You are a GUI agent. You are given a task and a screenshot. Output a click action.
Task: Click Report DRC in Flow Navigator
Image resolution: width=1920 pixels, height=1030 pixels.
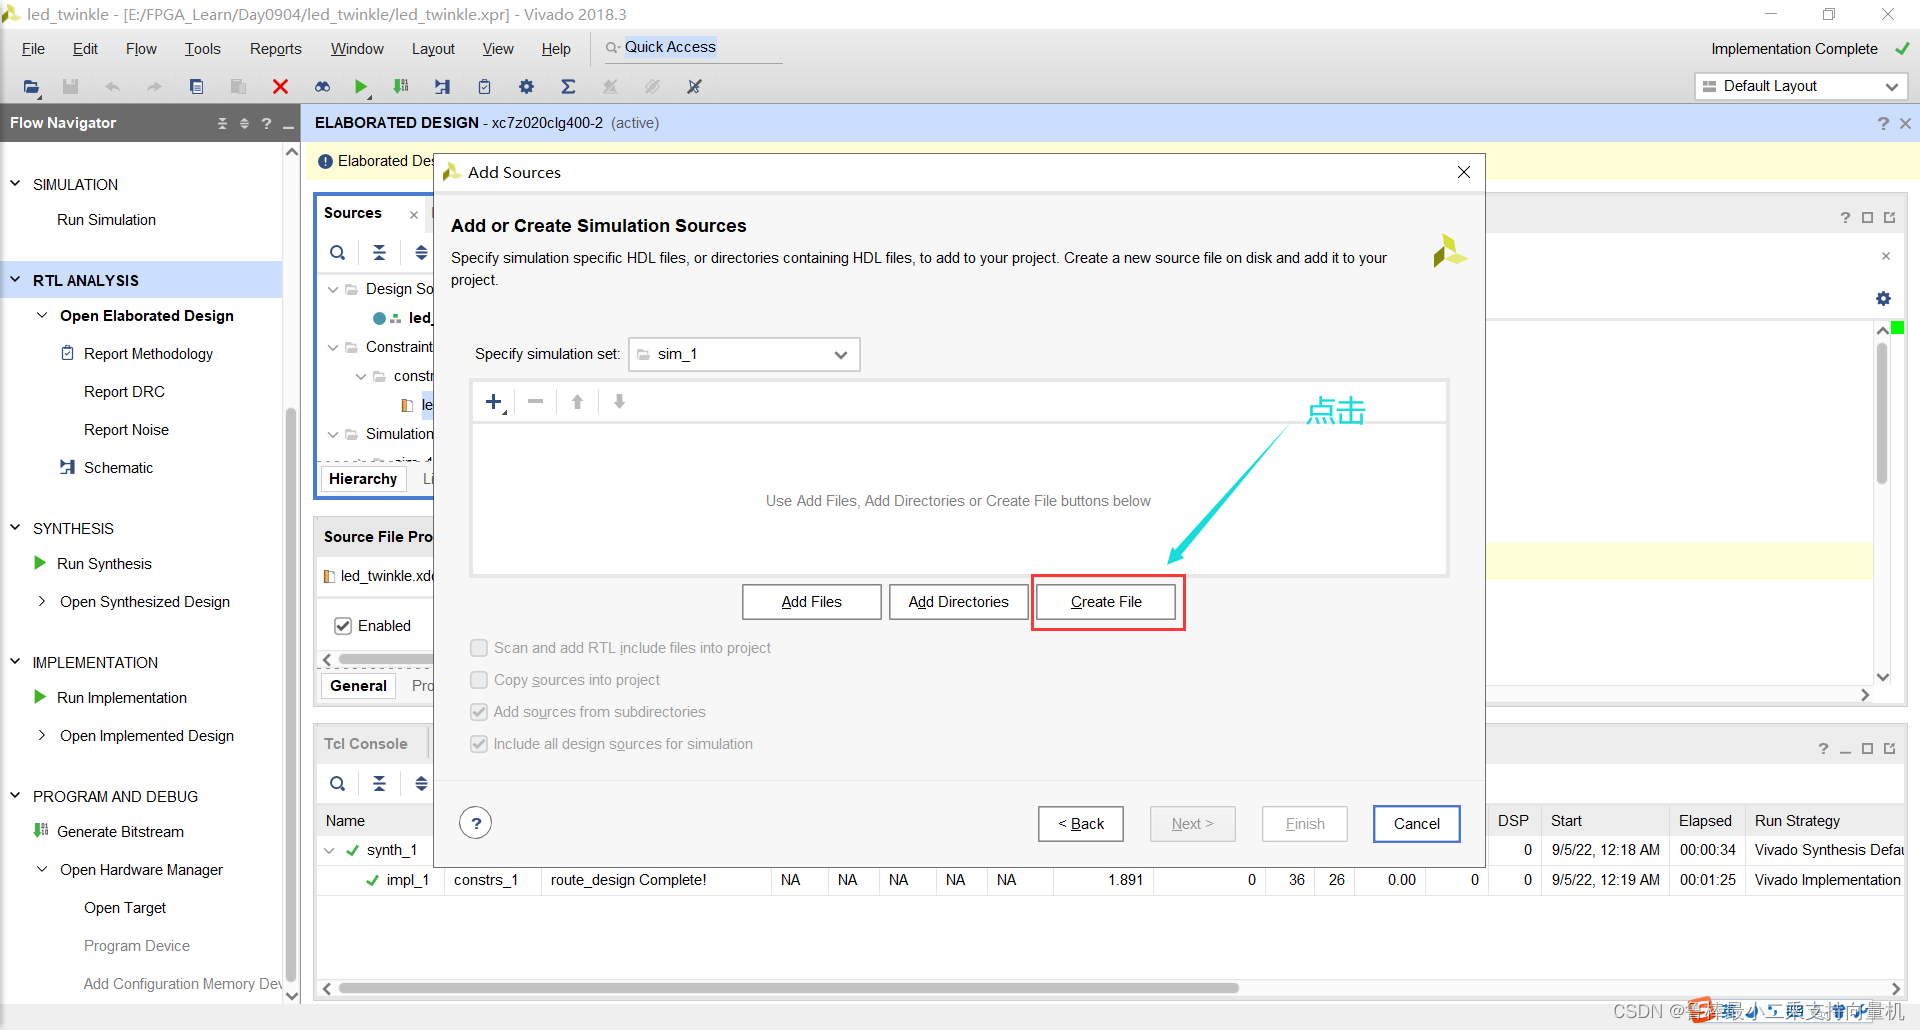(124, 392)
